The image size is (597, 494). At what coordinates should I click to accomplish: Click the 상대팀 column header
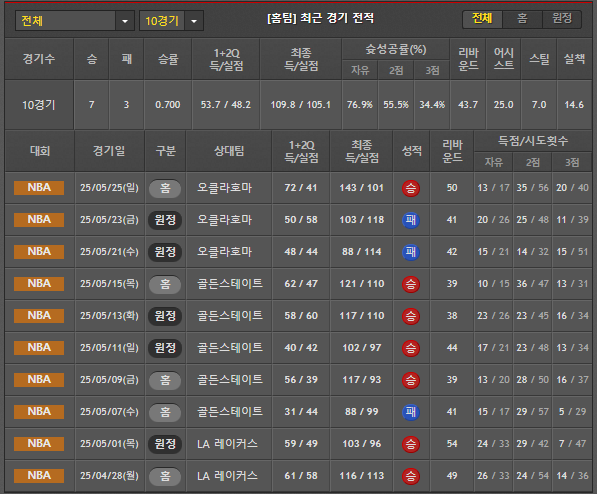coord(229,151)
